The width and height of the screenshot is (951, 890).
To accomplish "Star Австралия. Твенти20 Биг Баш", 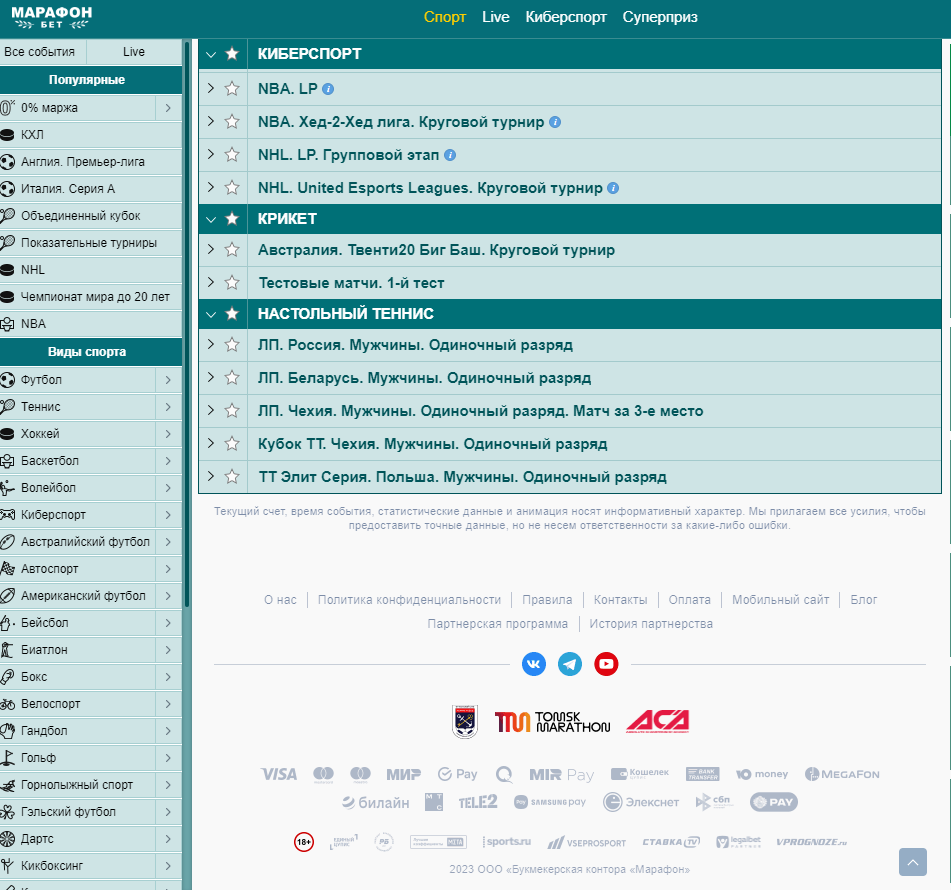I will (232, 249).
